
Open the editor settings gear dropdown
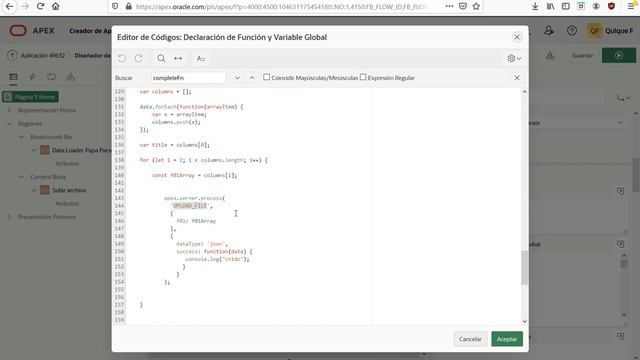tap(514, 58)
